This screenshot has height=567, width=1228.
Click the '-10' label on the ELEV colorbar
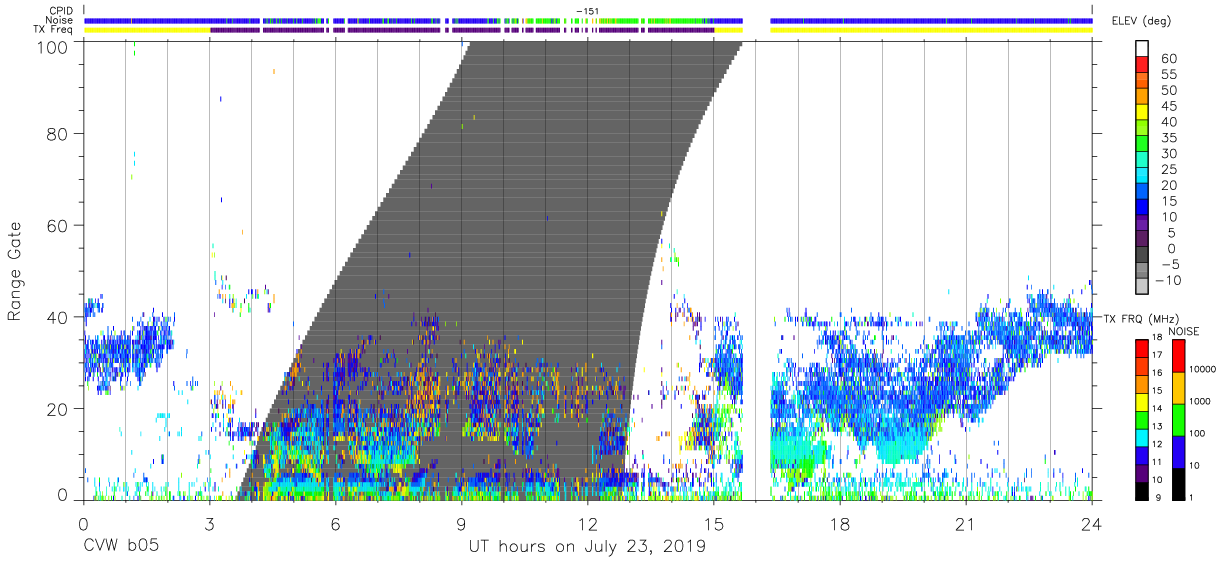pos(1166,280)
